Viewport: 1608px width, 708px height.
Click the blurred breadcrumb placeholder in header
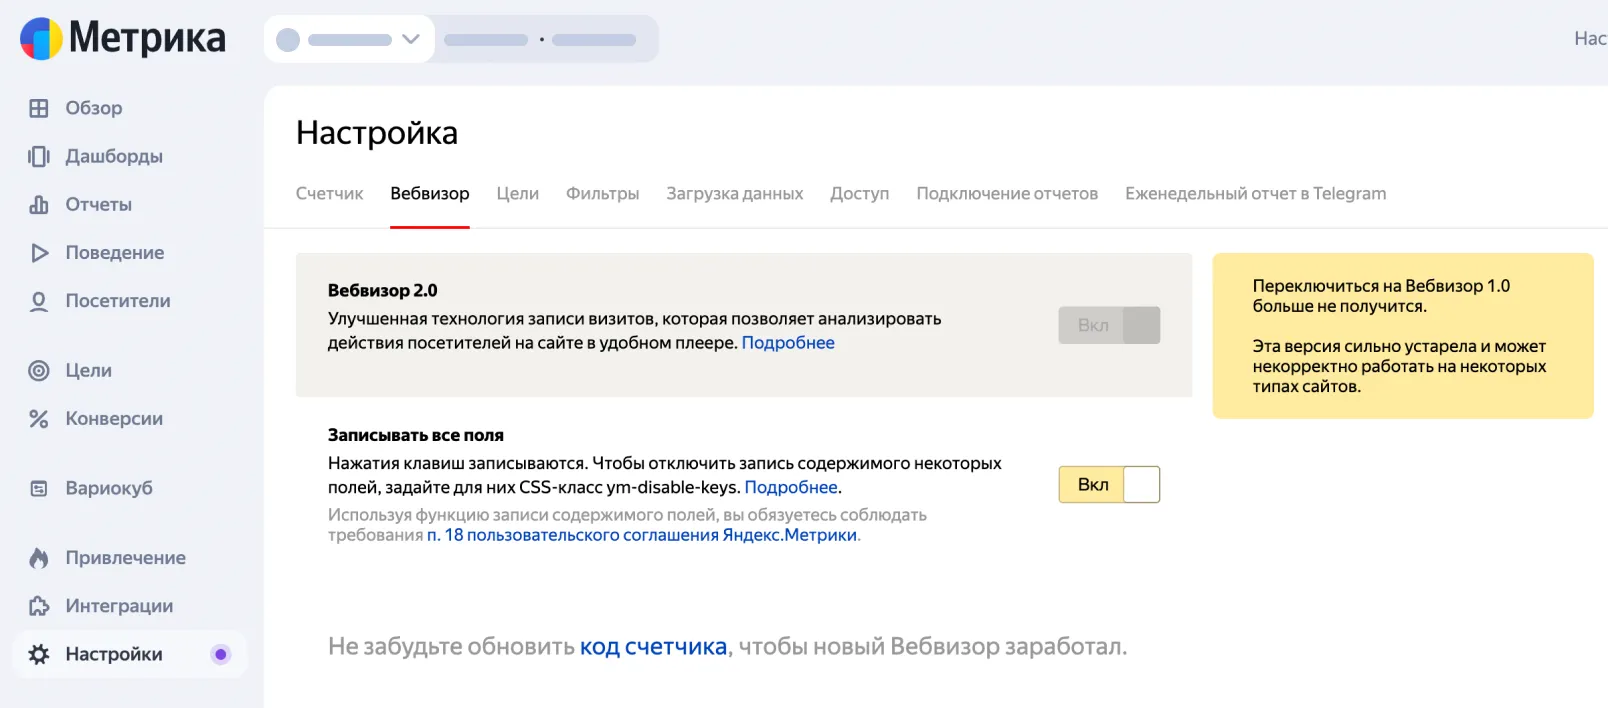540,40
